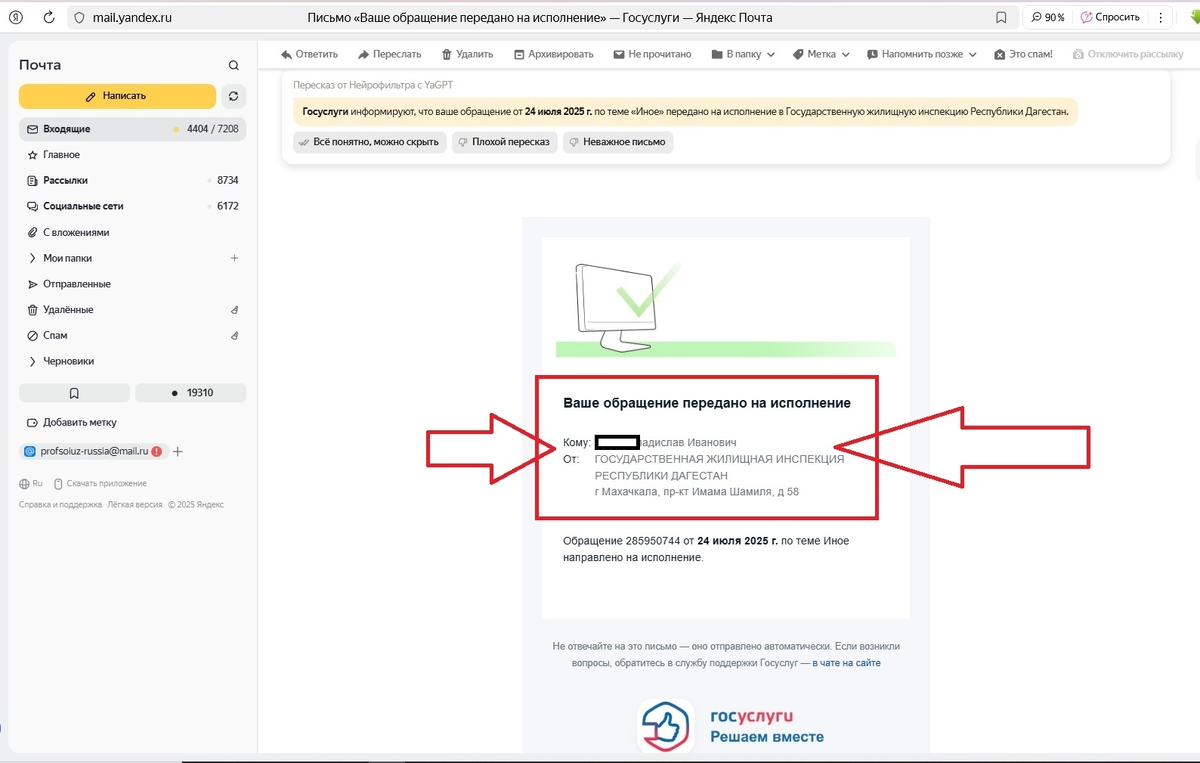Image resolution: width=1200 pixels, height=763 pixels.
Task: Open the Входящие inbox folder
Action: [132, 129]
